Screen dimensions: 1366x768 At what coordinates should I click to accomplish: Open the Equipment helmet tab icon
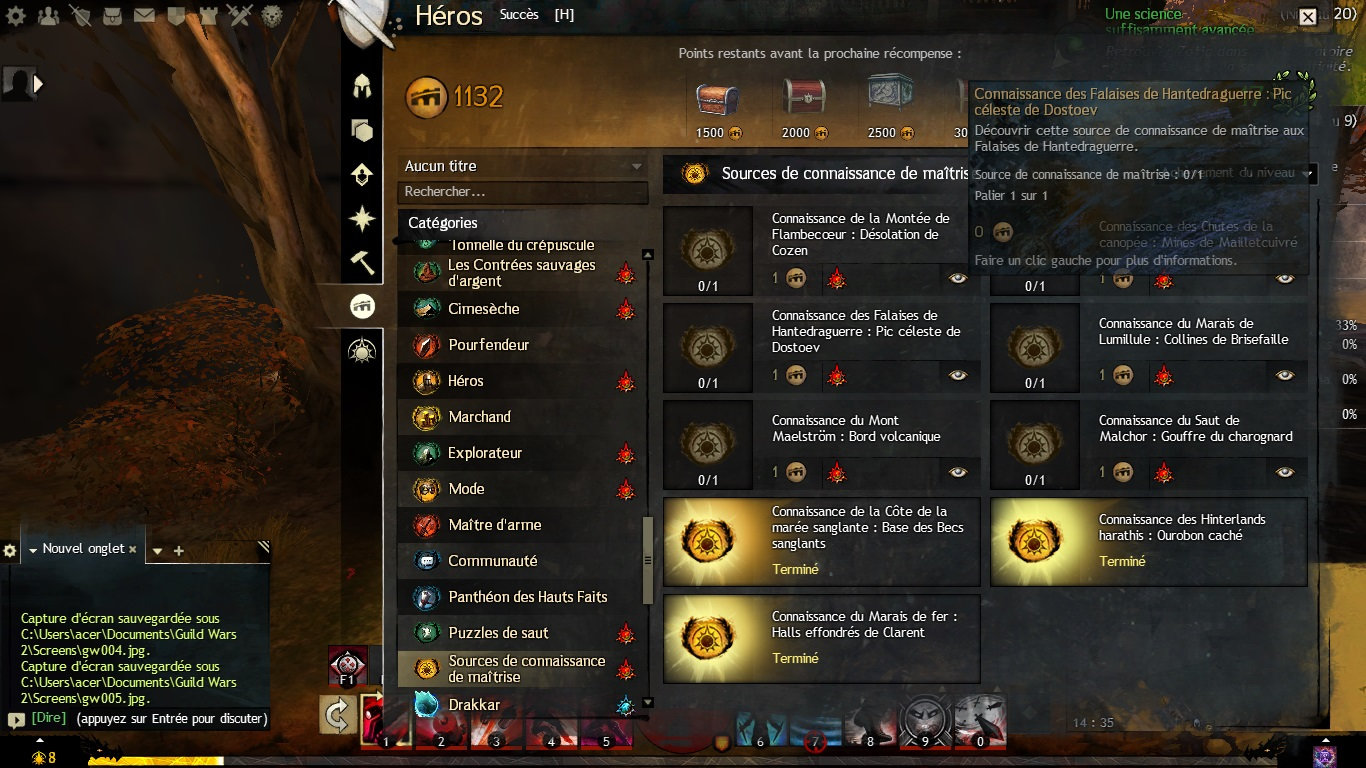[362, 87]
